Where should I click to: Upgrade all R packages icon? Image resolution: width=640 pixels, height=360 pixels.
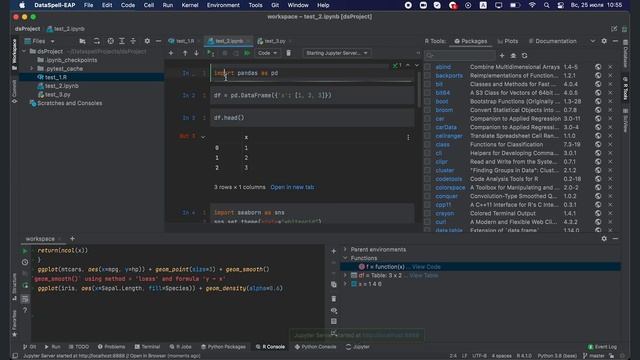click(513, 56)
